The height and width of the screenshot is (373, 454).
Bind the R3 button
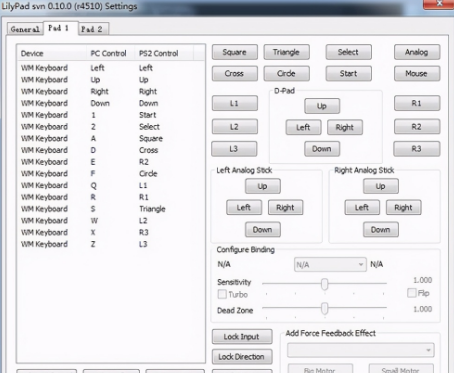[x=417, y=149]
